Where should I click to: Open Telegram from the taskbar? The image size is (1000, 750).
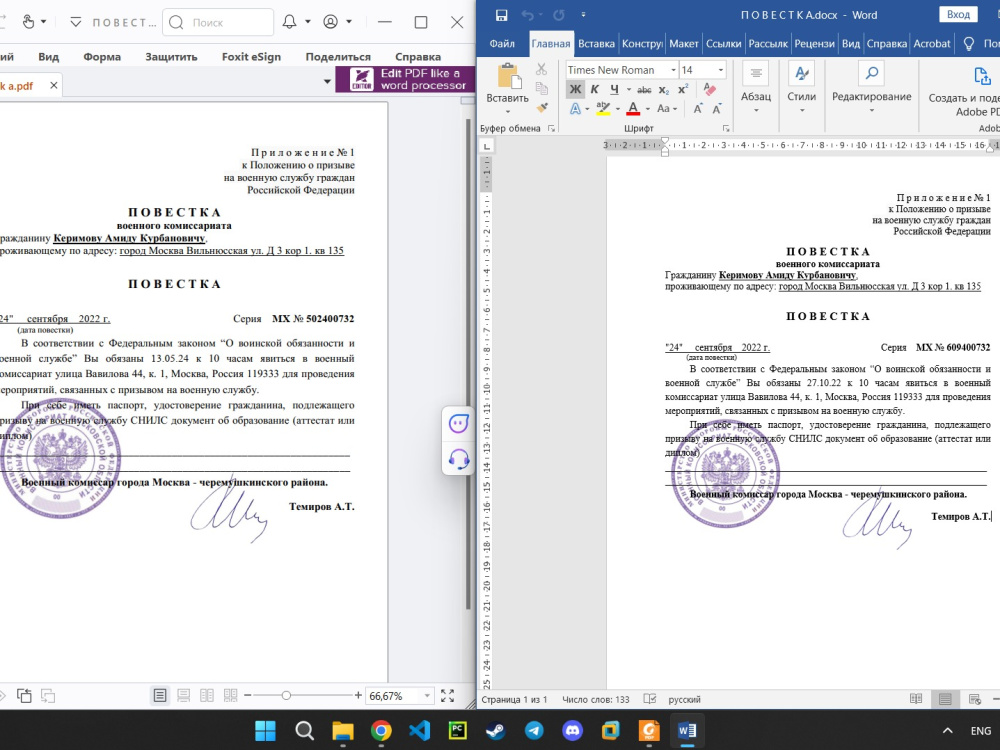pyautogui.click(x=534, y=731)
